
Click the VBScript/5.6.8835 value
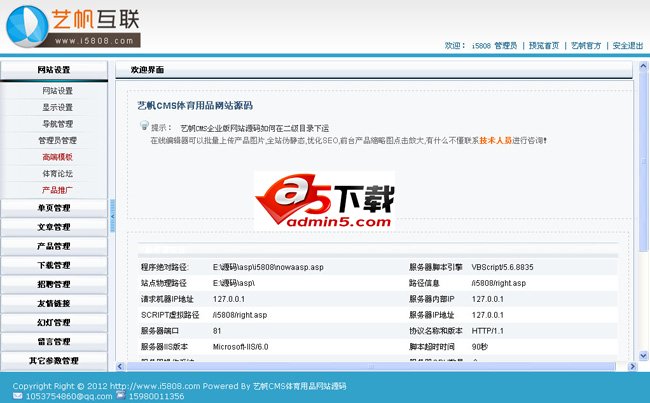pyautogui.click(x=502, y=267)
